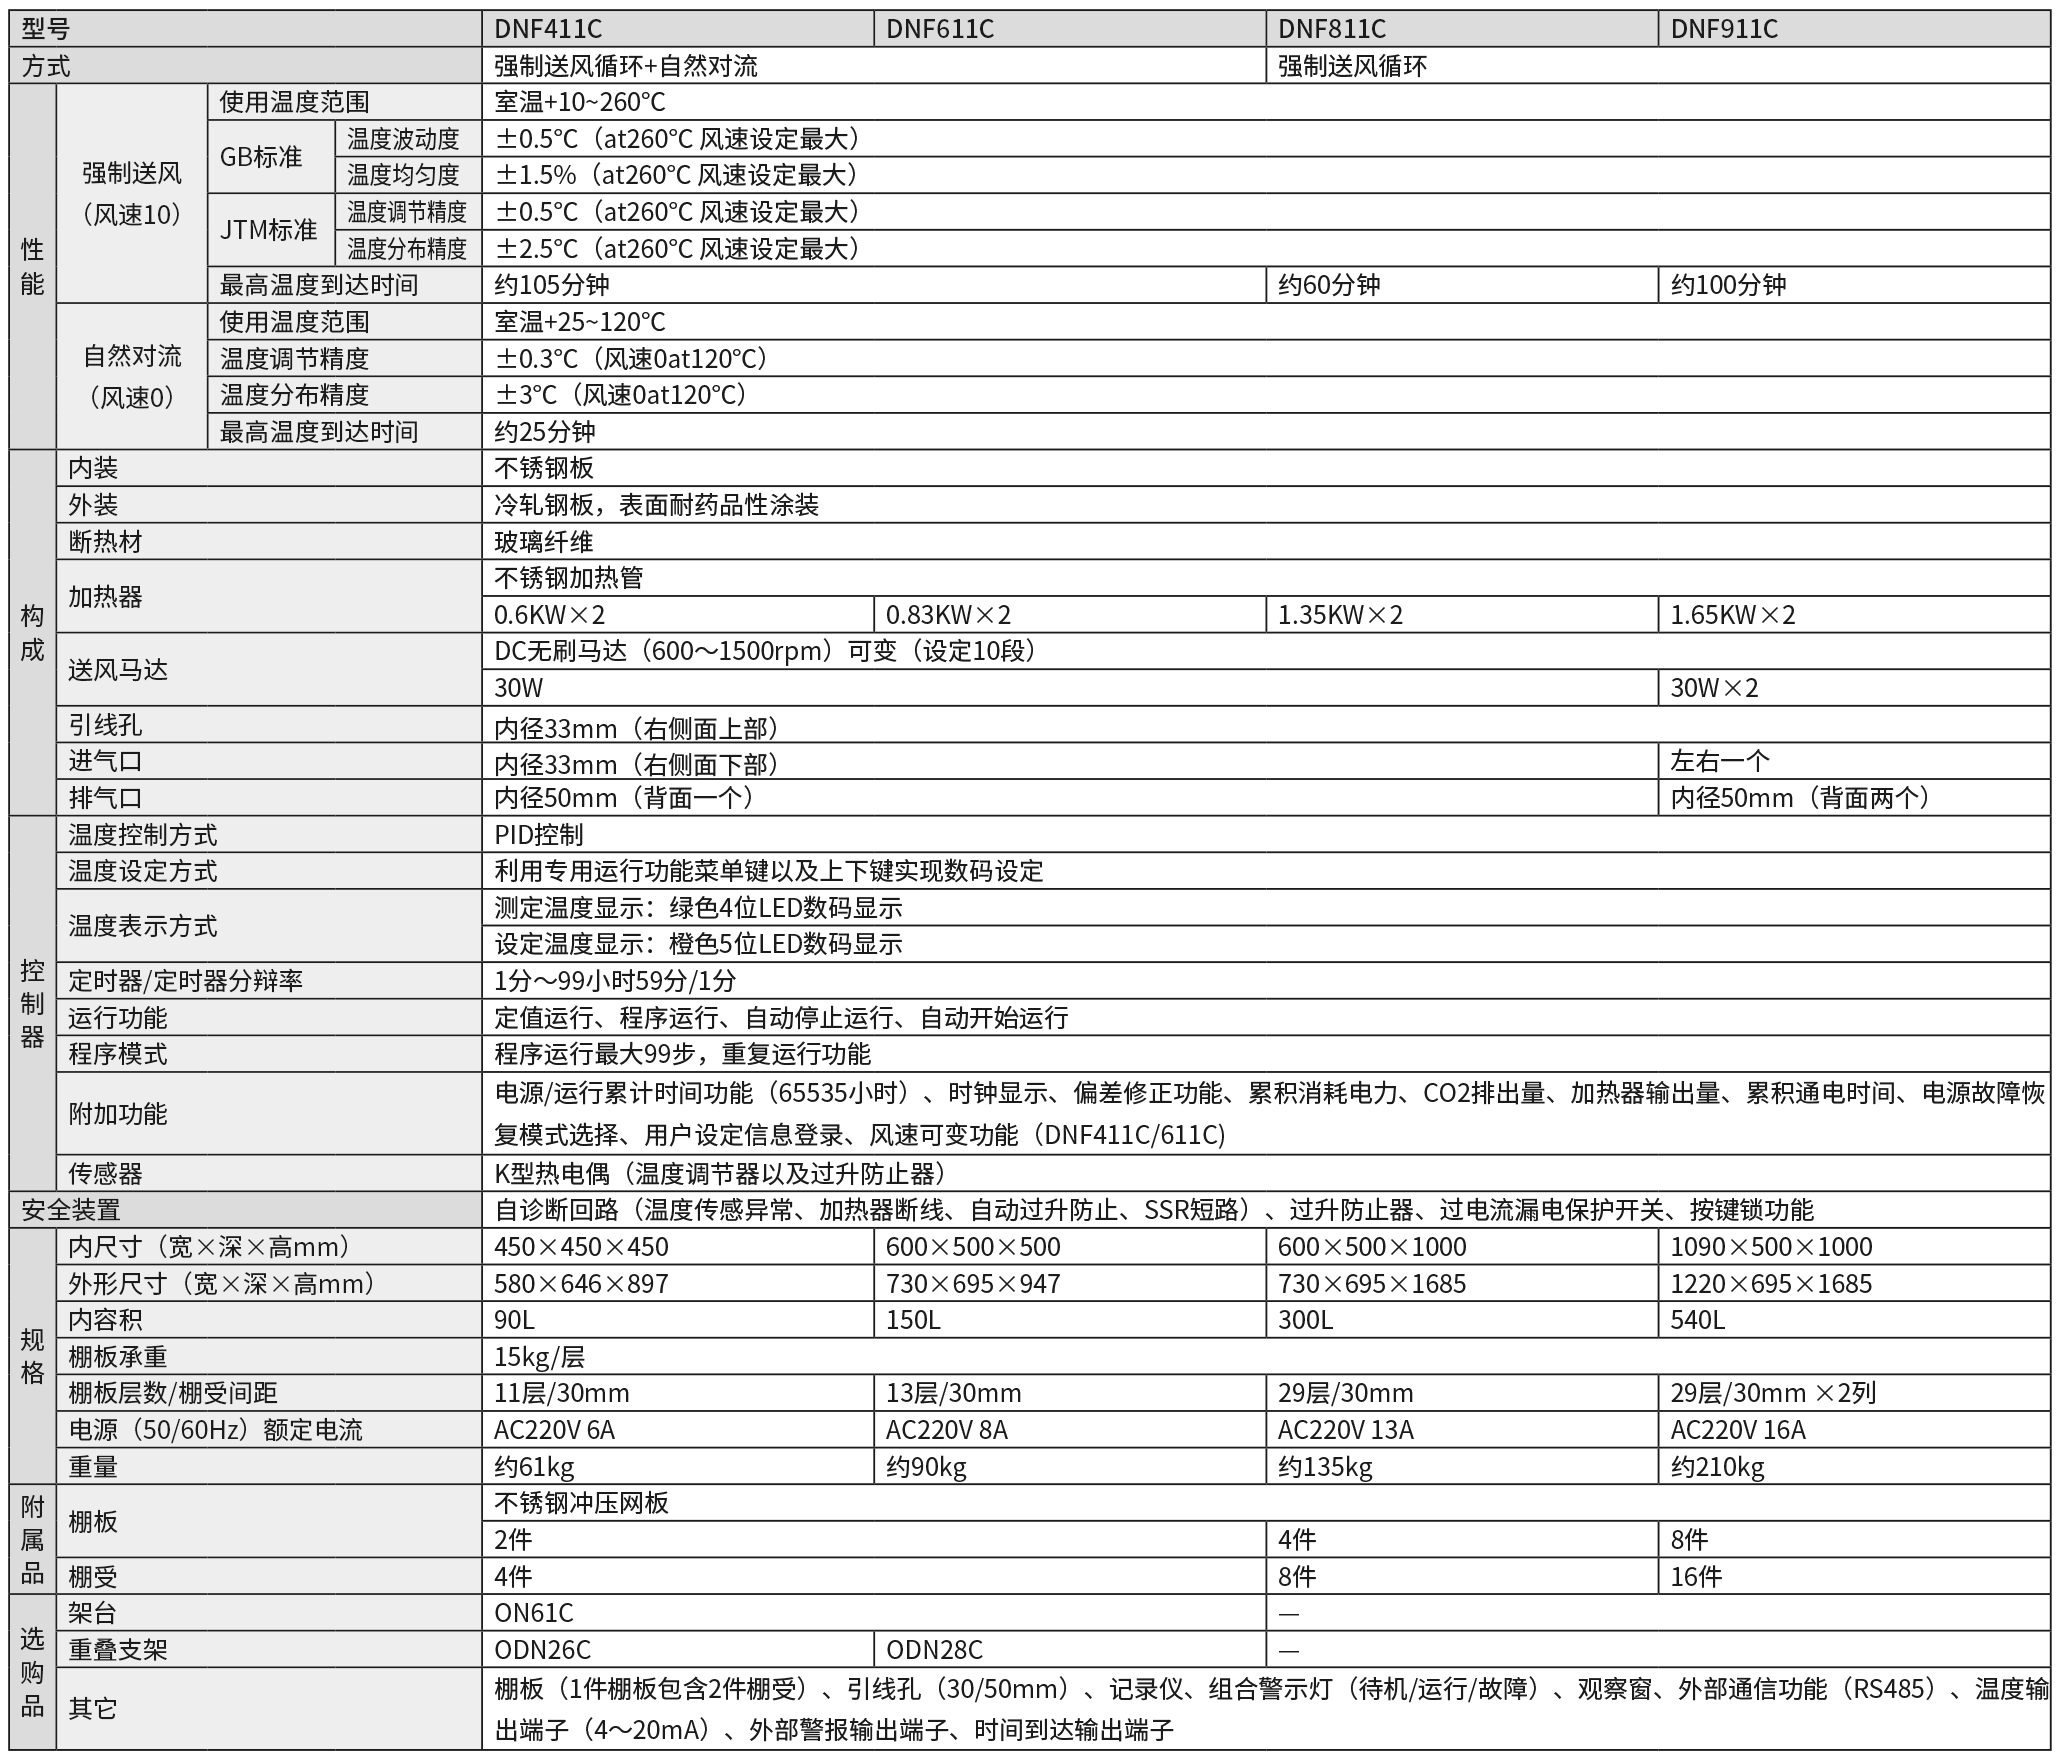Viewport: 2063px width, 1757px height.
Task: Click the 绿色4位LED measured display cell
Action: click(1266, 907)
